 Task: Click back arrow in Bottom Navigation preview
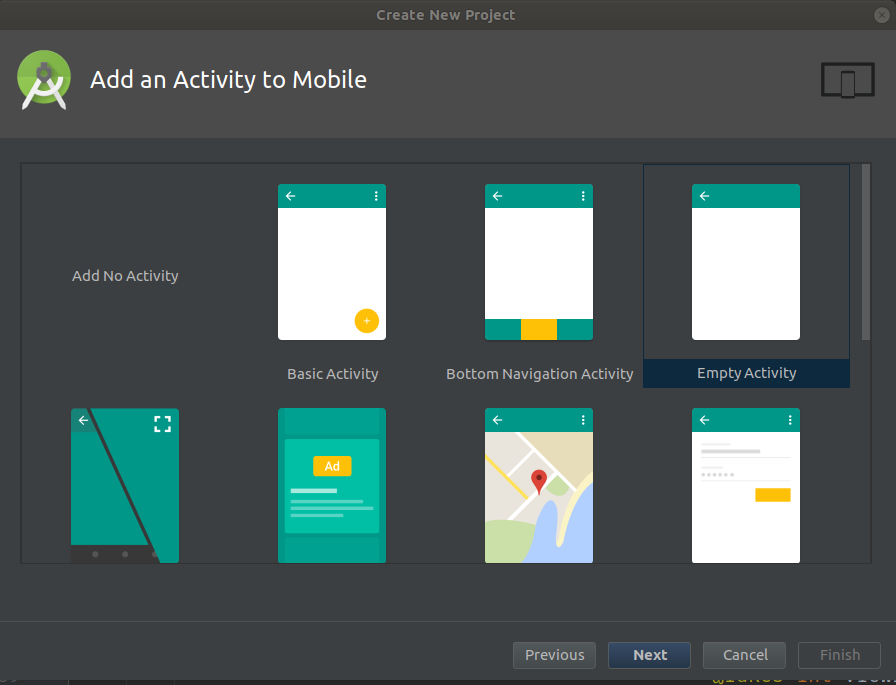[x=498, y=196]
